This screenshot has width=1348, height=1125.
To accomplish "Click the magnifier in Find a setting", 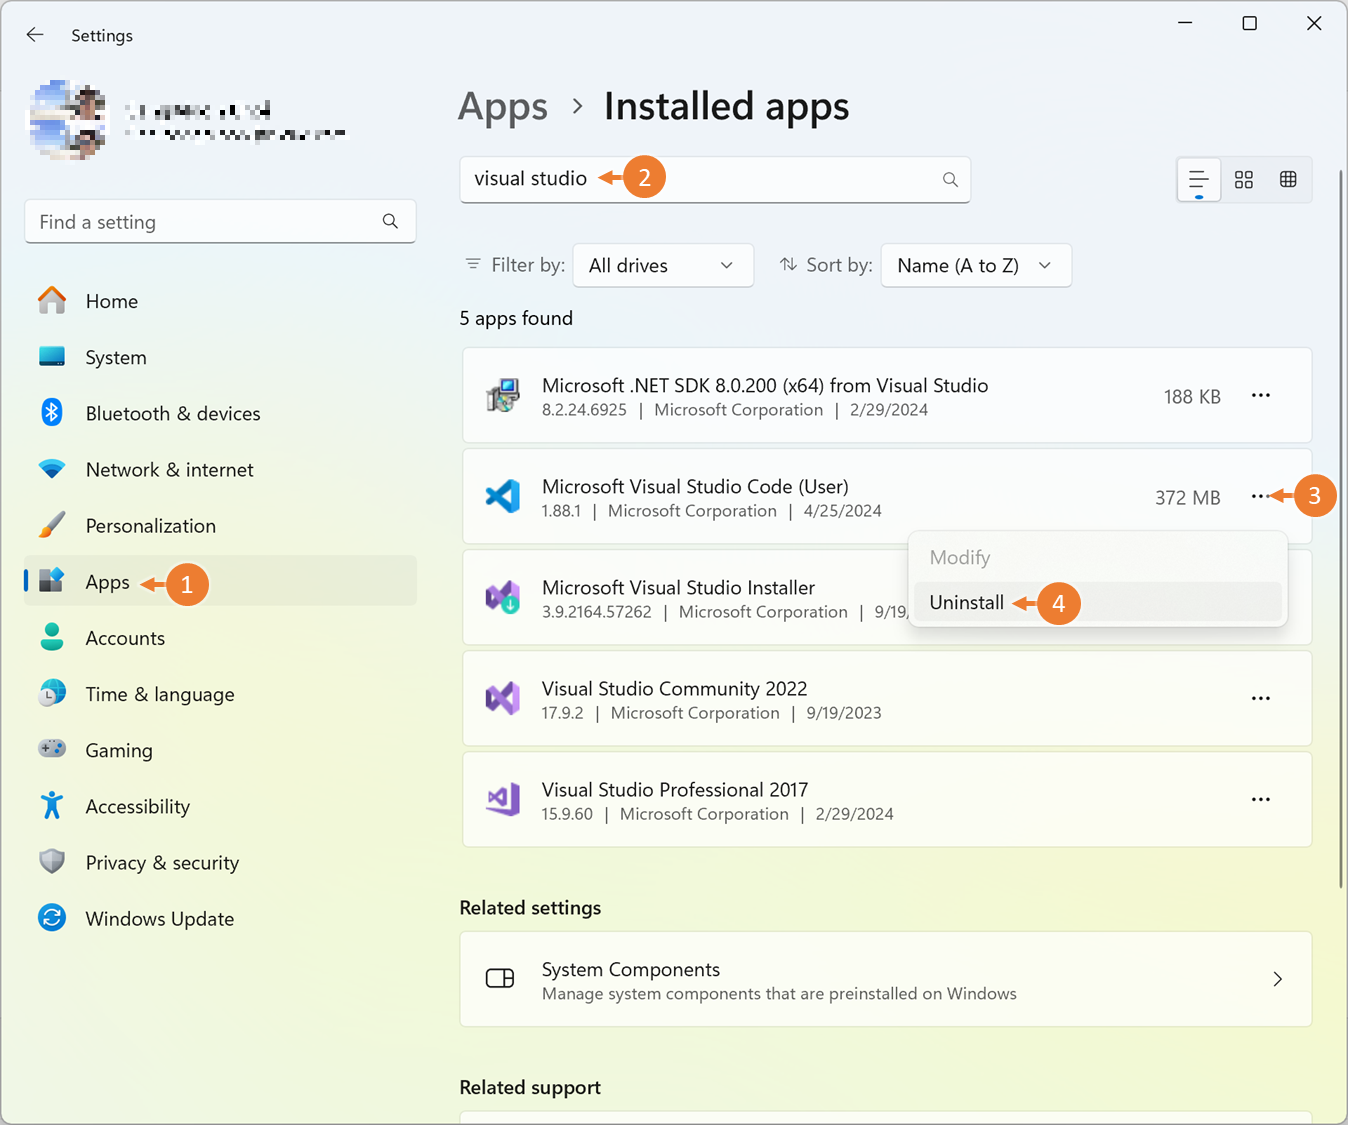I will click(390, 221).
